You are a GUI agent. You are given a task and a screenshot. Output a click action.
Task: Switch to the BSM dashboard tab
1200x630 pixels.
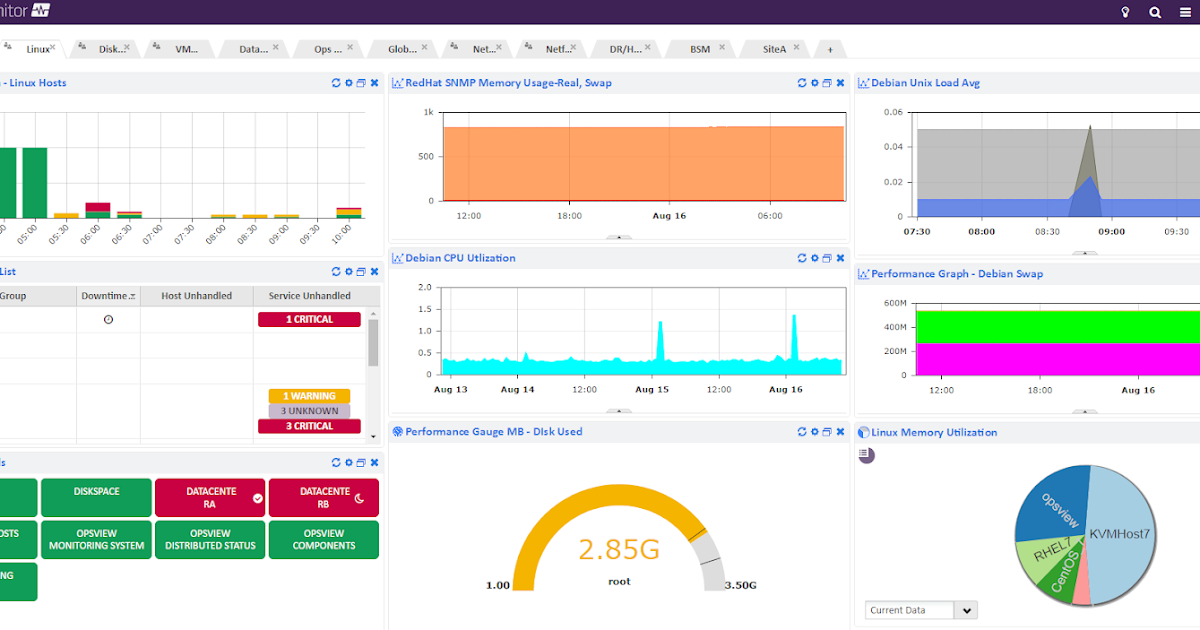(x=699, y=48)
